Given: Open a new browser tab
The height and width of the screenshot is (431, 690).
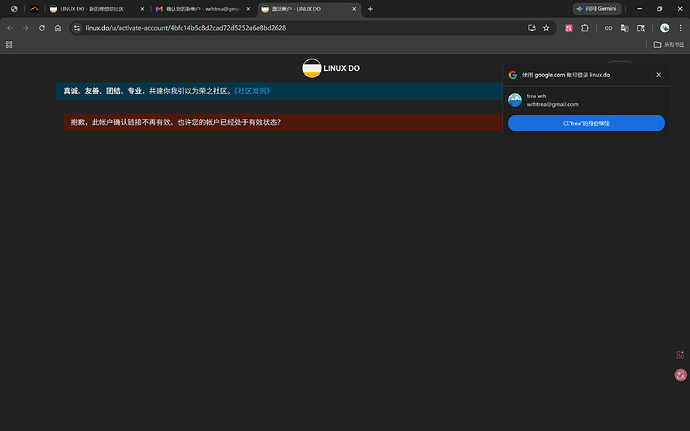Looking at the screenshot, I should (x=370, y=9).
